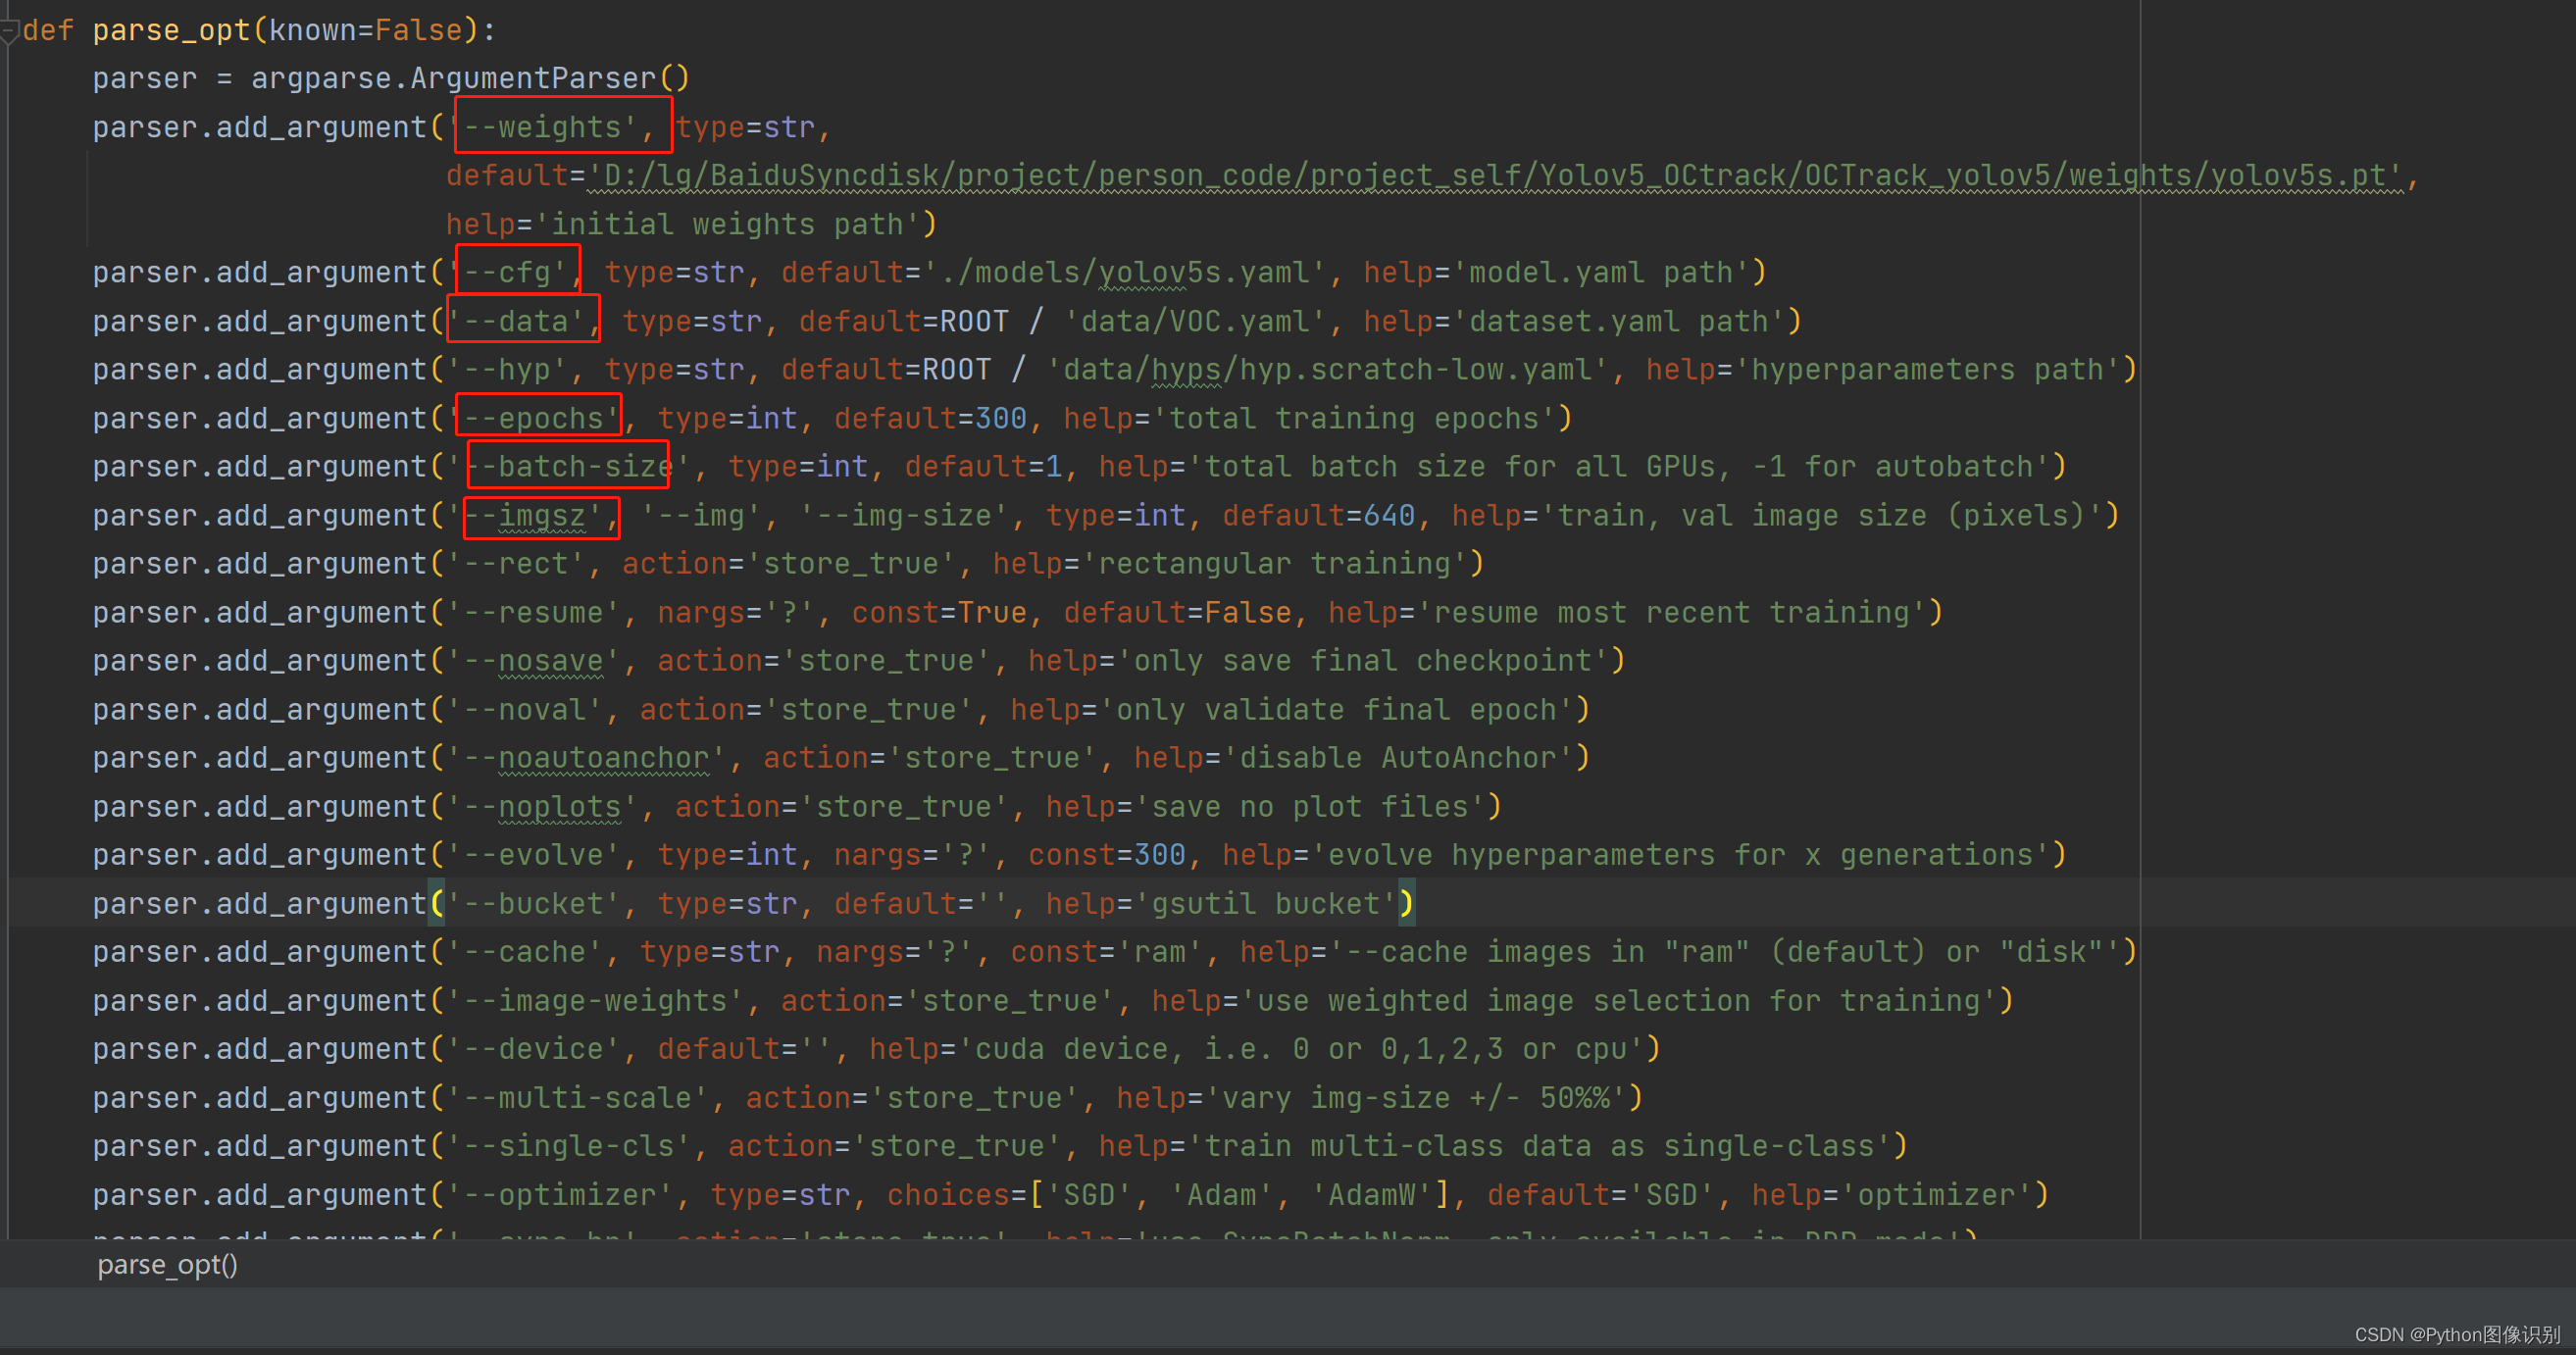
Task: Collapse the parse_opt function fold marker
Action: coord(9,32)
